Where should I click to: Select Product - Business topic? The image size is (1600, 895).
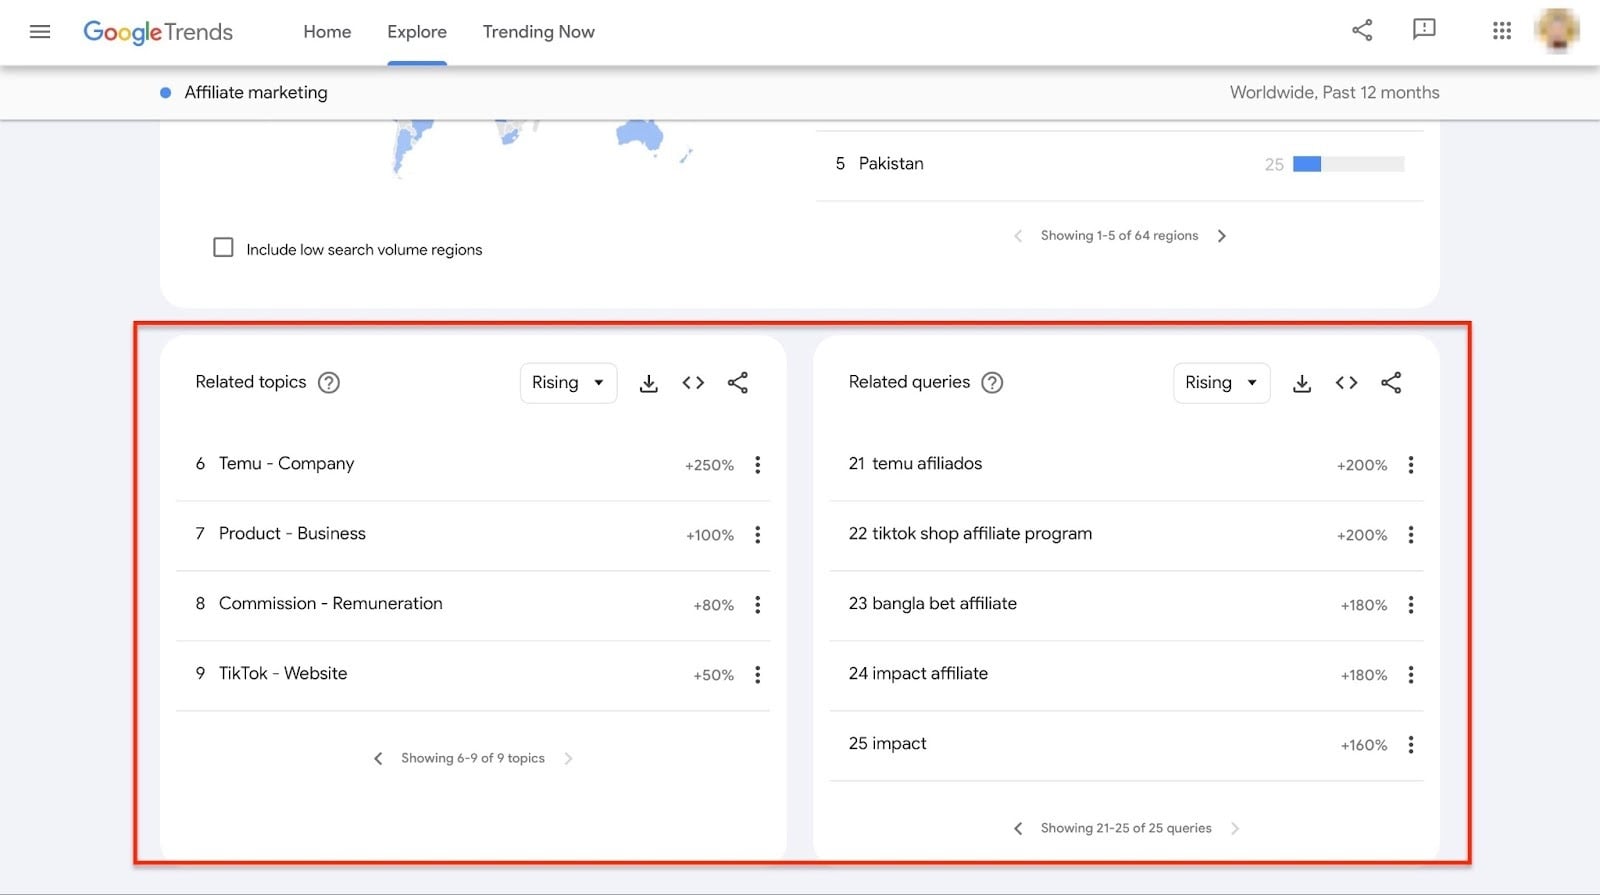pyautogui.click(x=292, y=534)
